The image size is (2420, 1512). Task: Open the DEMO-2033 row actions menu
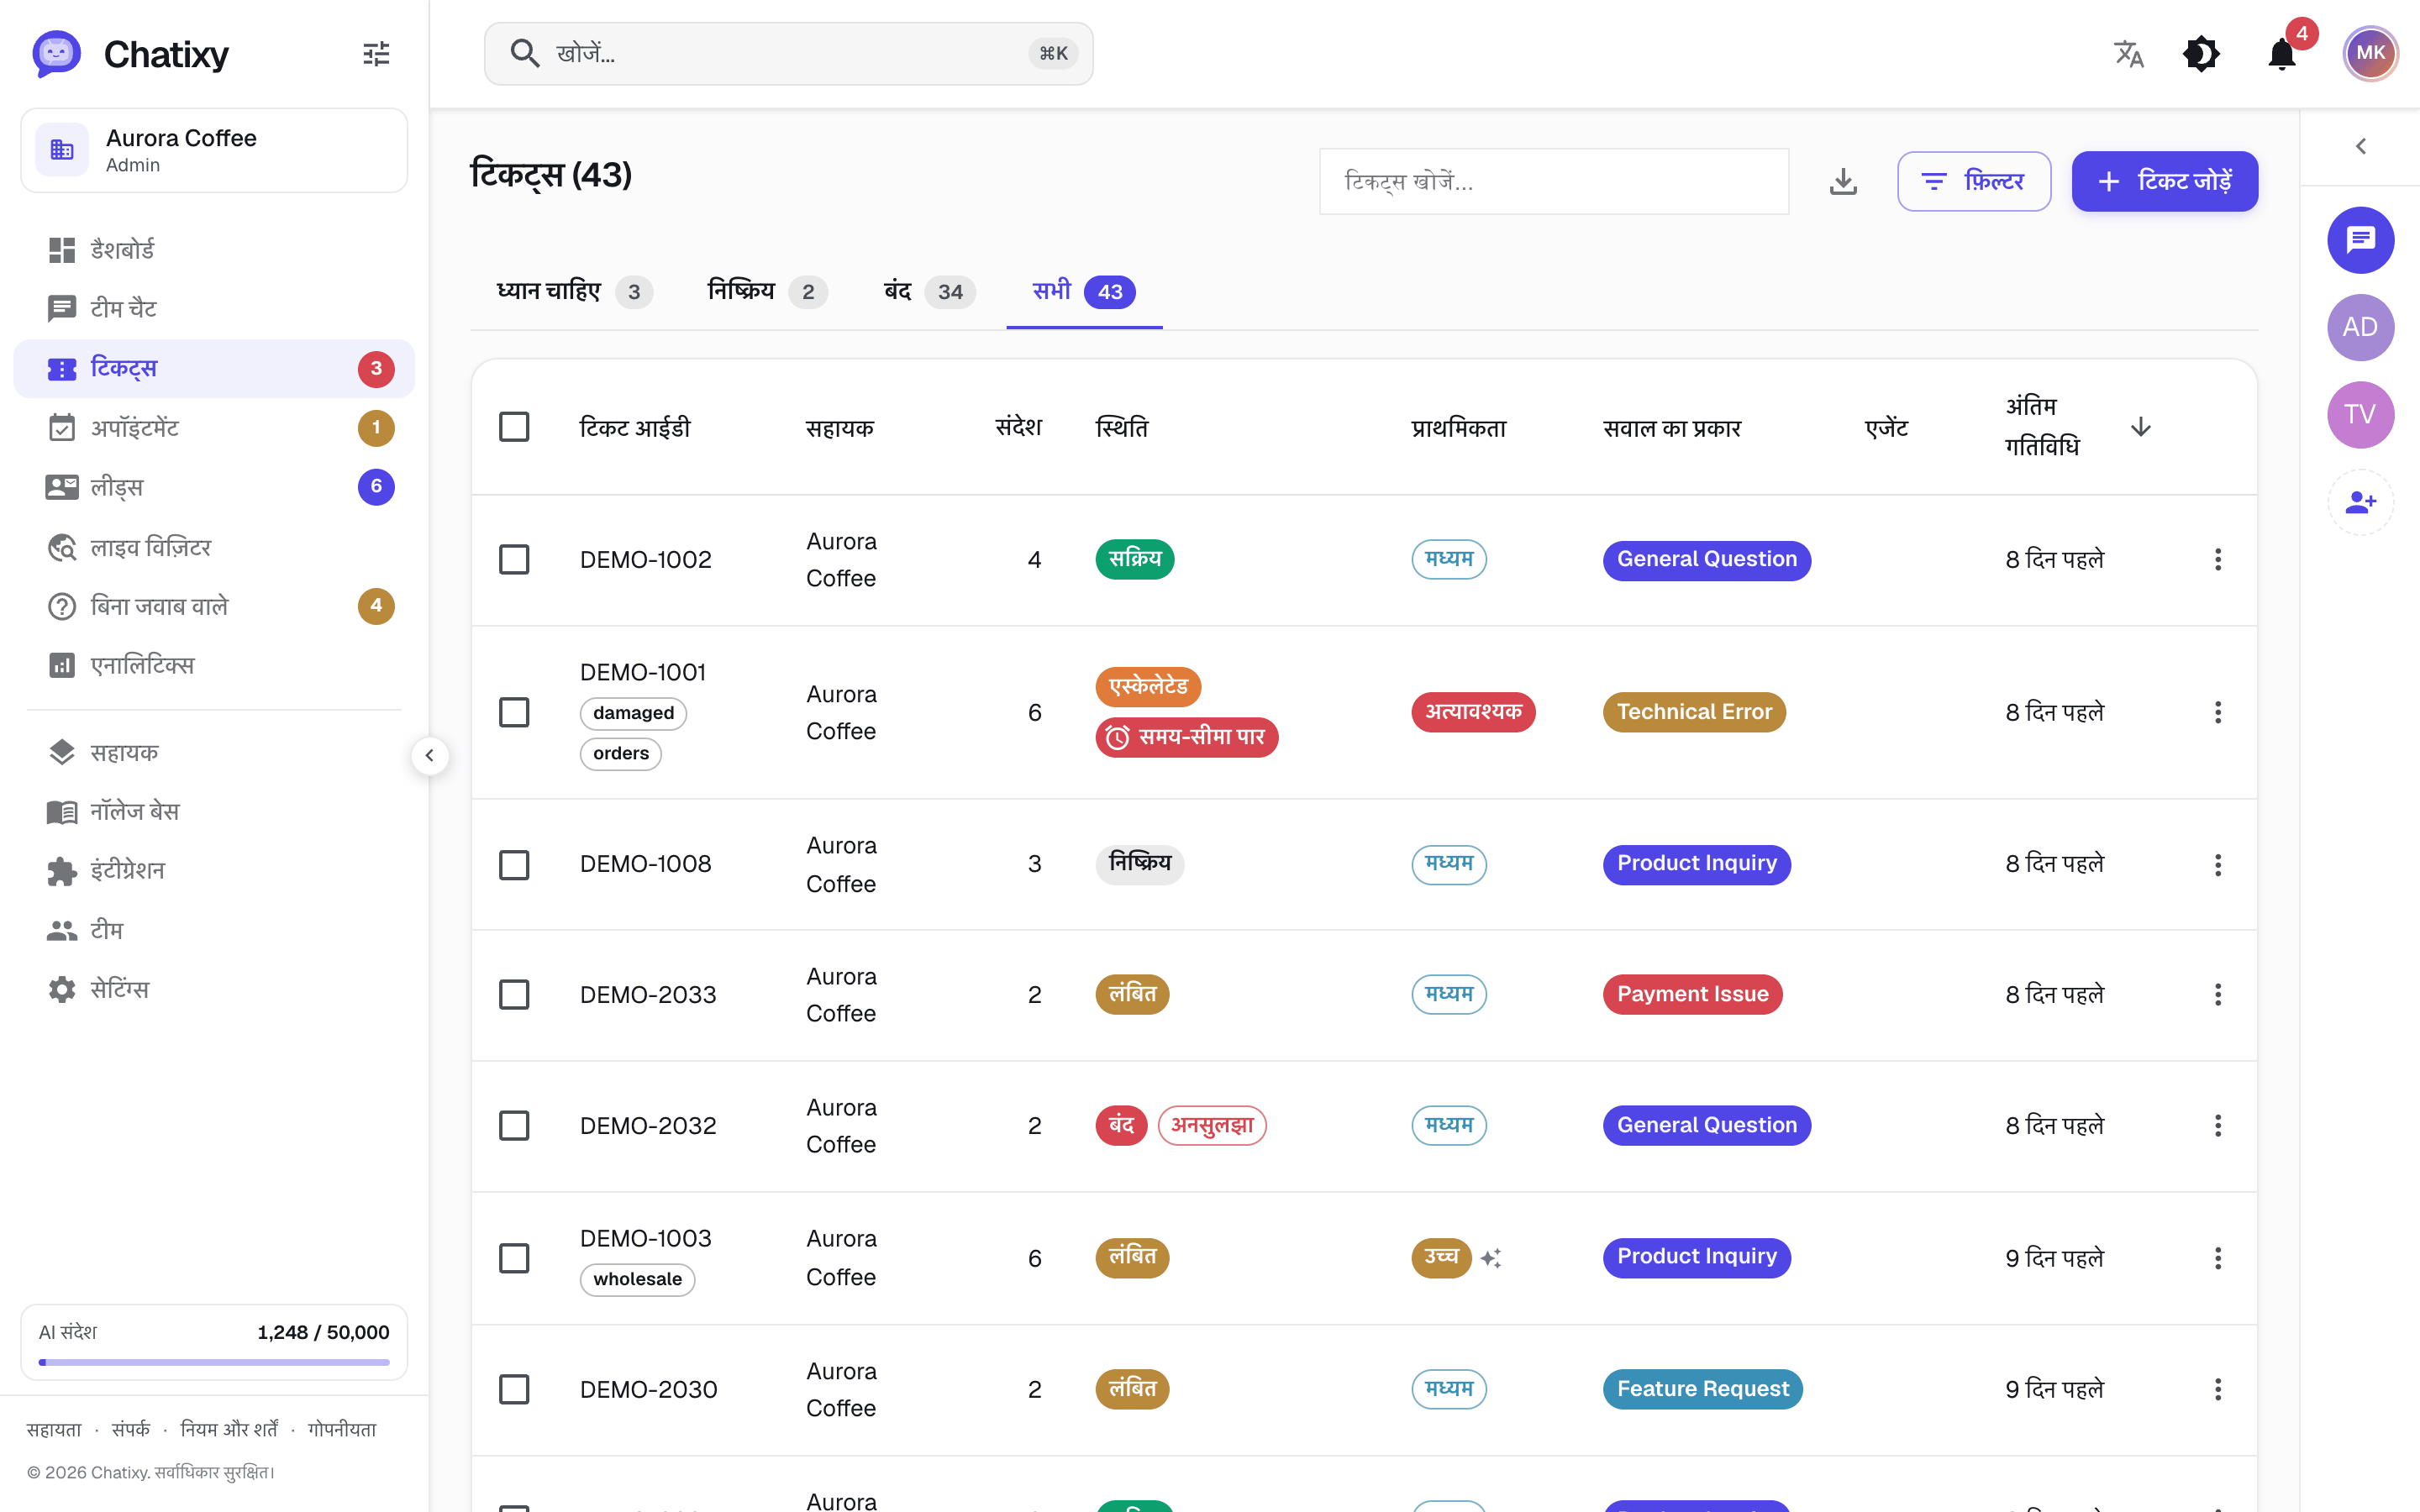tap(2217, 995)
